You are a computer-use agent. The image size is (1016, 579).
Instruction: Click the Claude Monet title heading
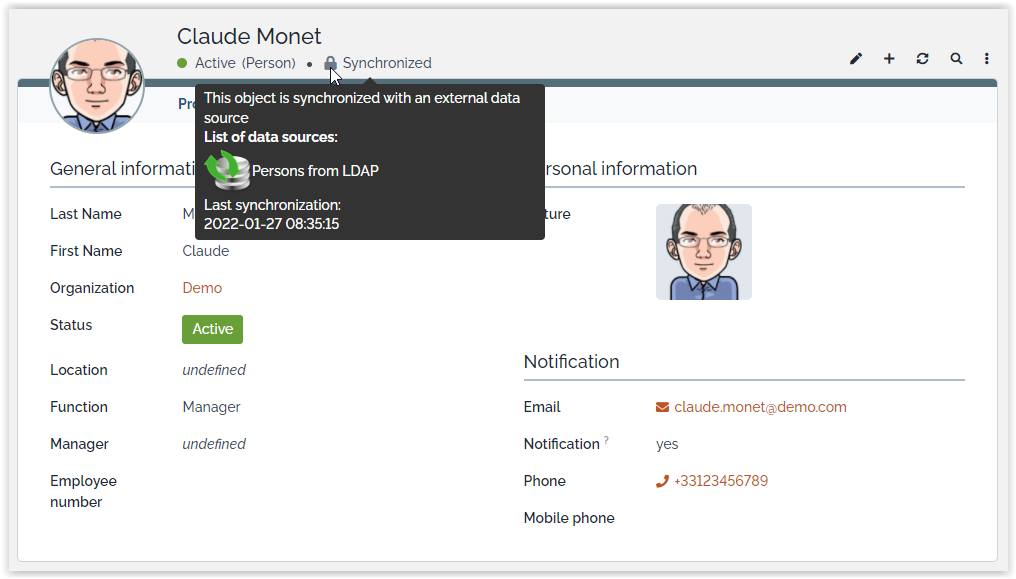pyautogui.click(x=249, y=36)
